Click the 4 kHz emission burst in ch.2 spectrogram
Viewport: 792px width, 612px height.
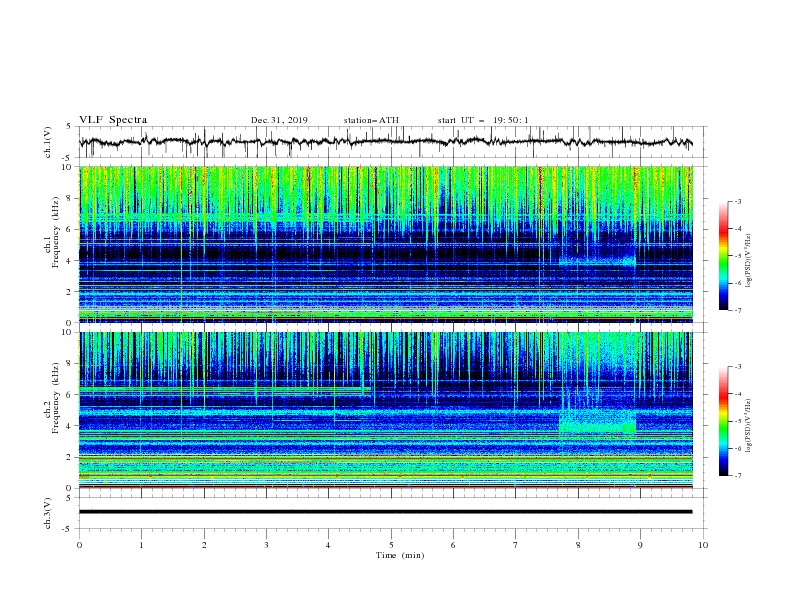598,421
